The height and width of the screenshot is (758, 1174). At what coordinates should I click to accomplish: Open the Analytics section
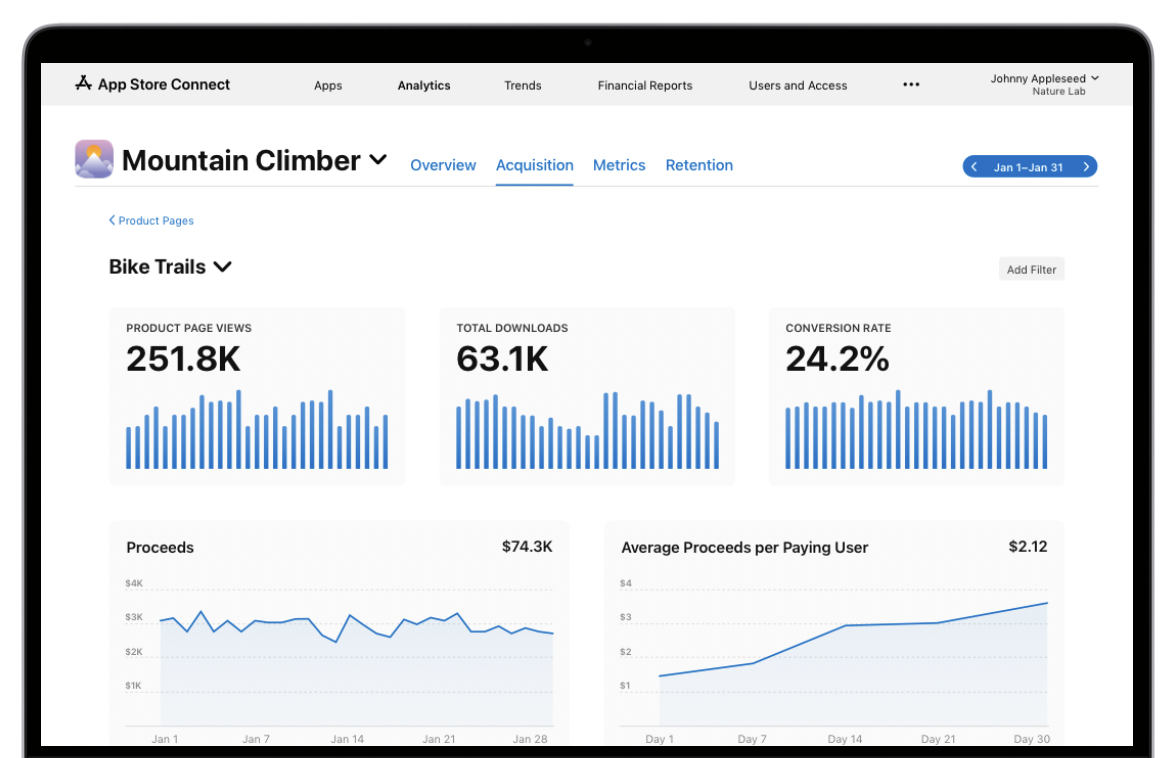[424, 85]
